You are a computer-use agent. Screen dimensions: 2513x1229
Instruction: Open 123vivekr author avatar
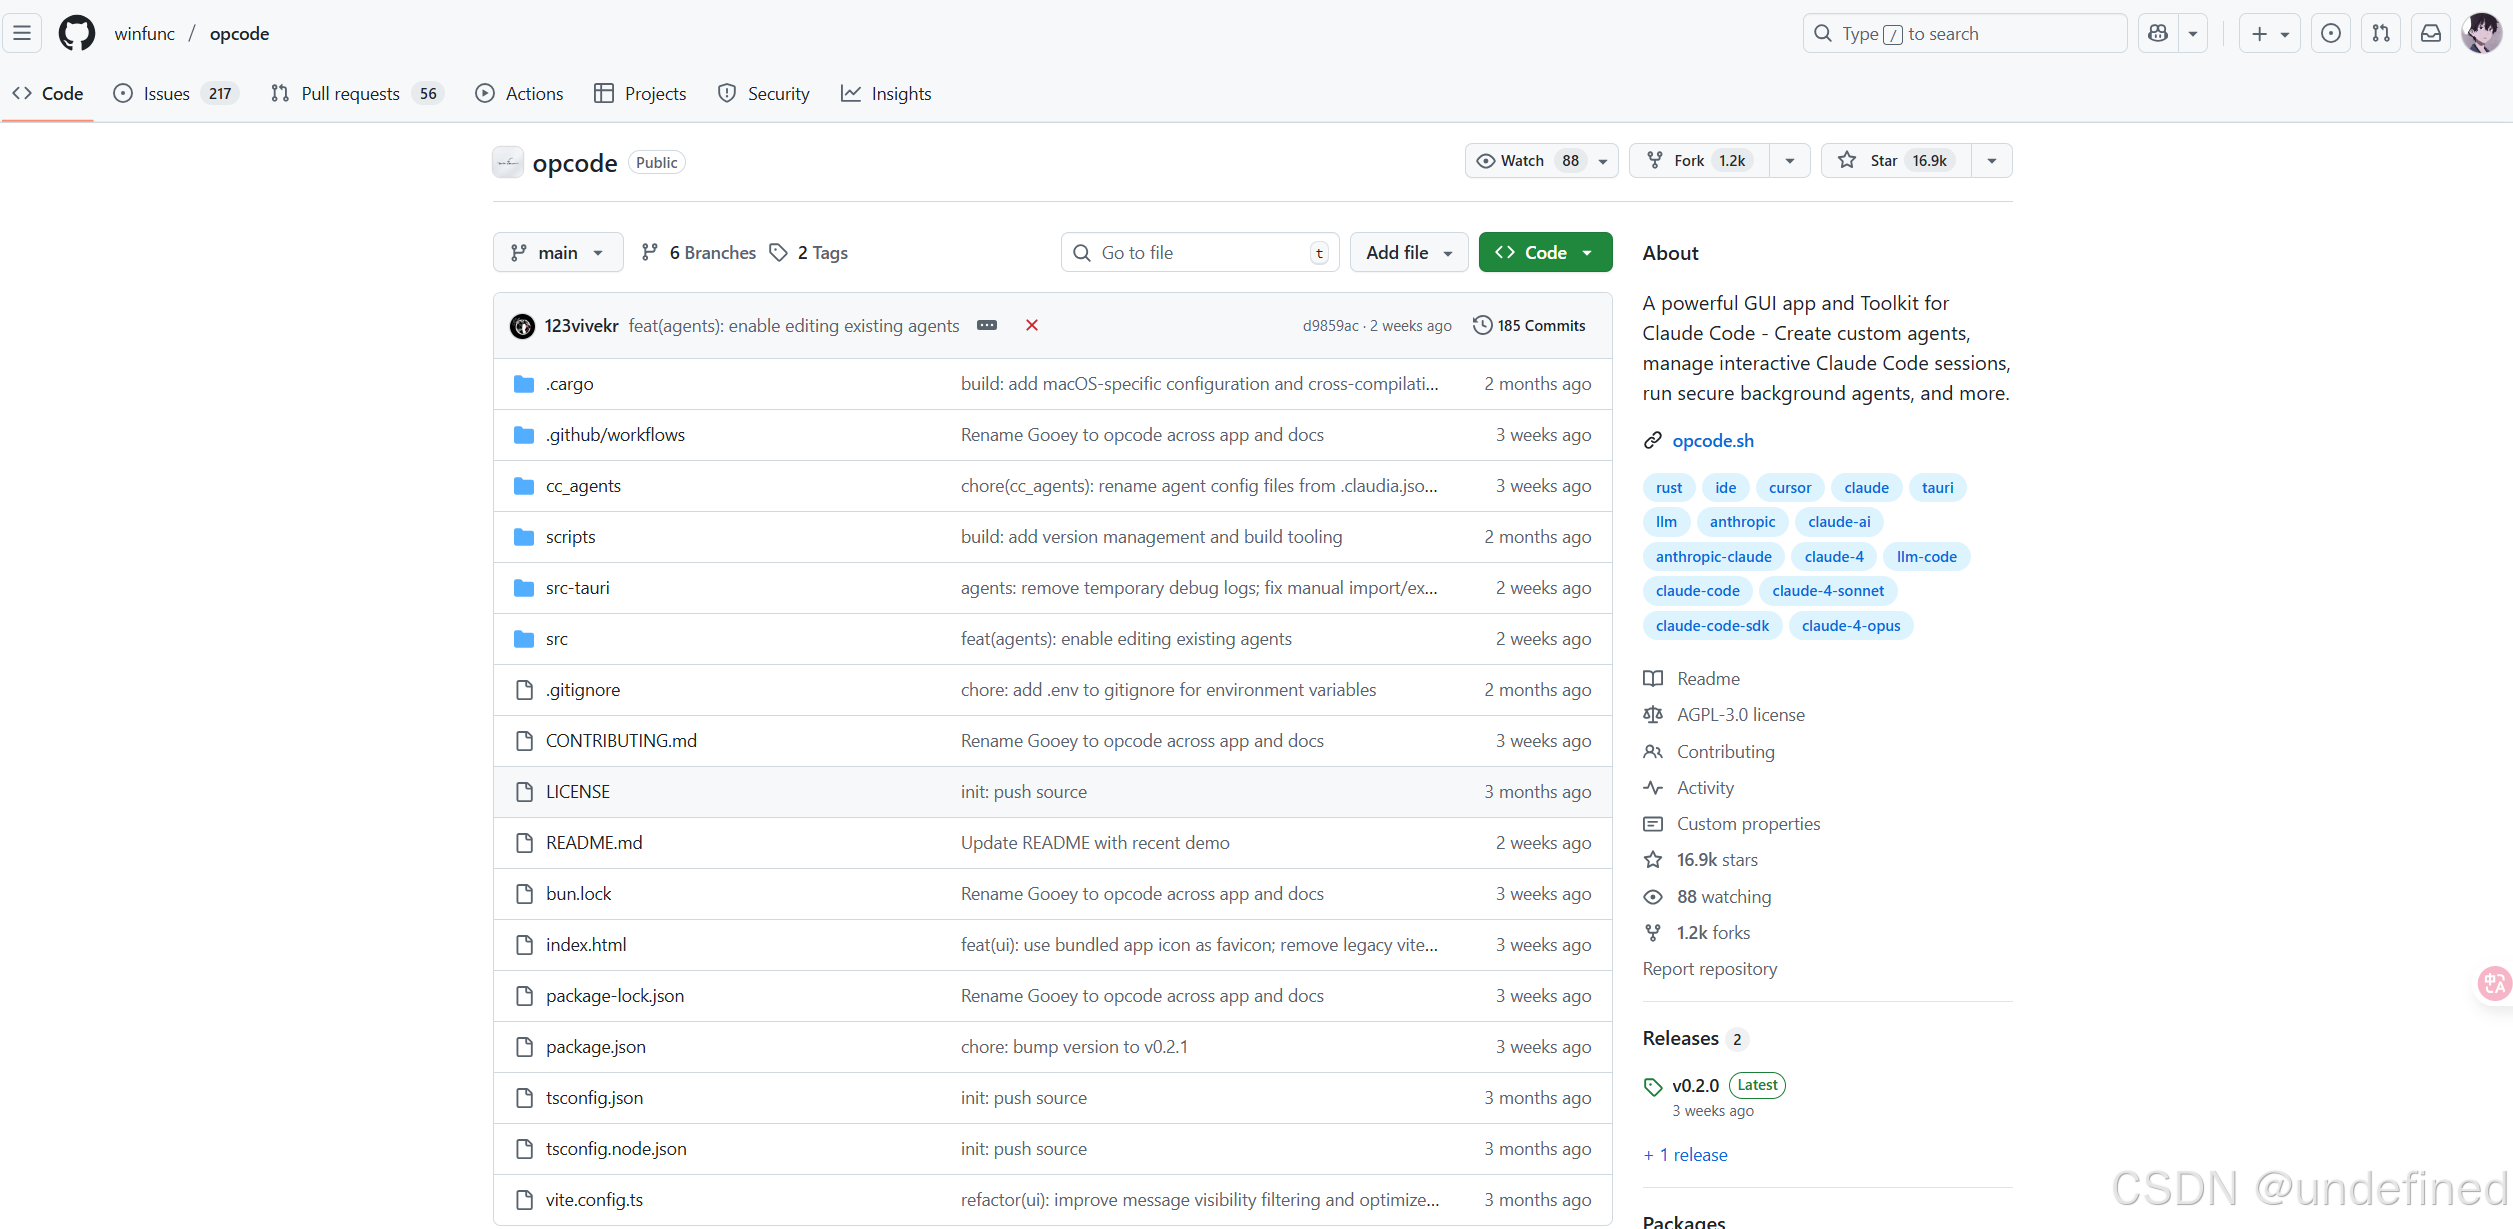[x=522, y=326]
